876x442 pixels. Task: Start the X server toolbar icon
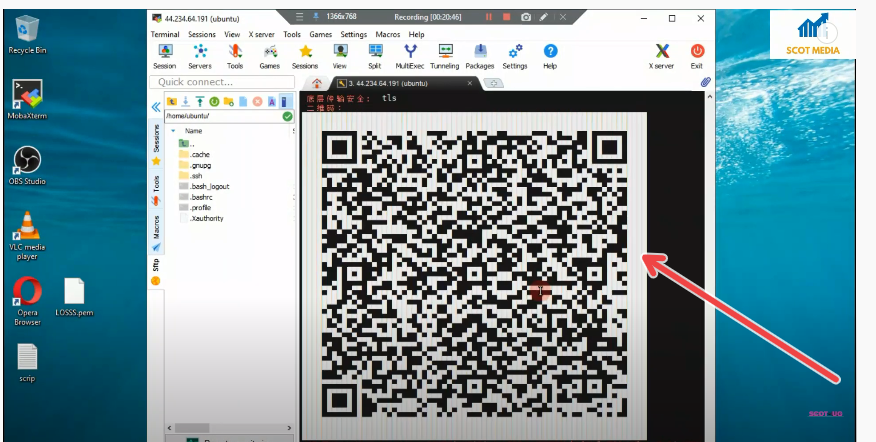(661, 56)
